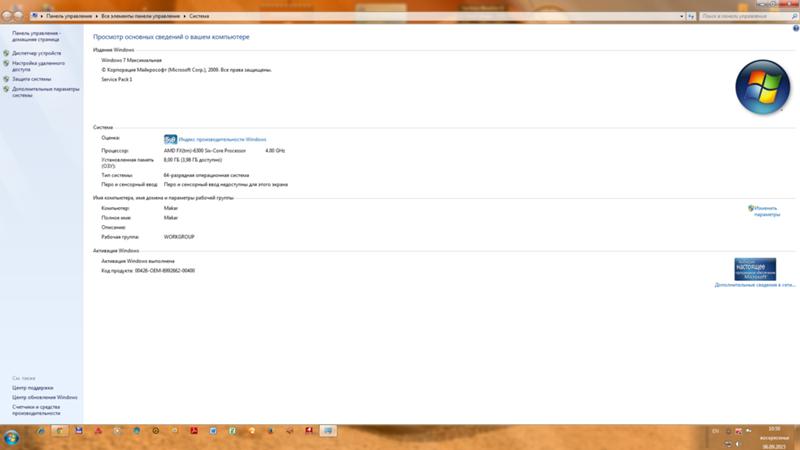Click the floppy disk taskbar icon
This screenshot has height=450, width=800.
tap(79, 431)
